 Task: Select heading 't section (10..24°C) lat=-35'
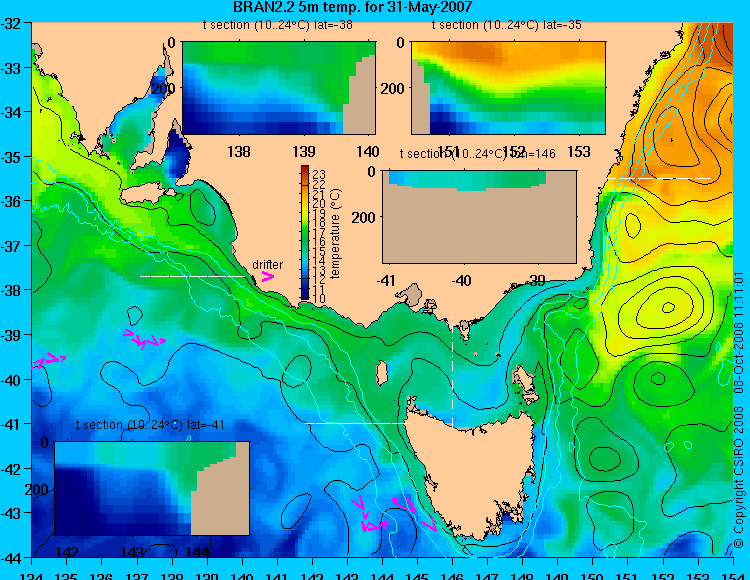click(507, 25)
